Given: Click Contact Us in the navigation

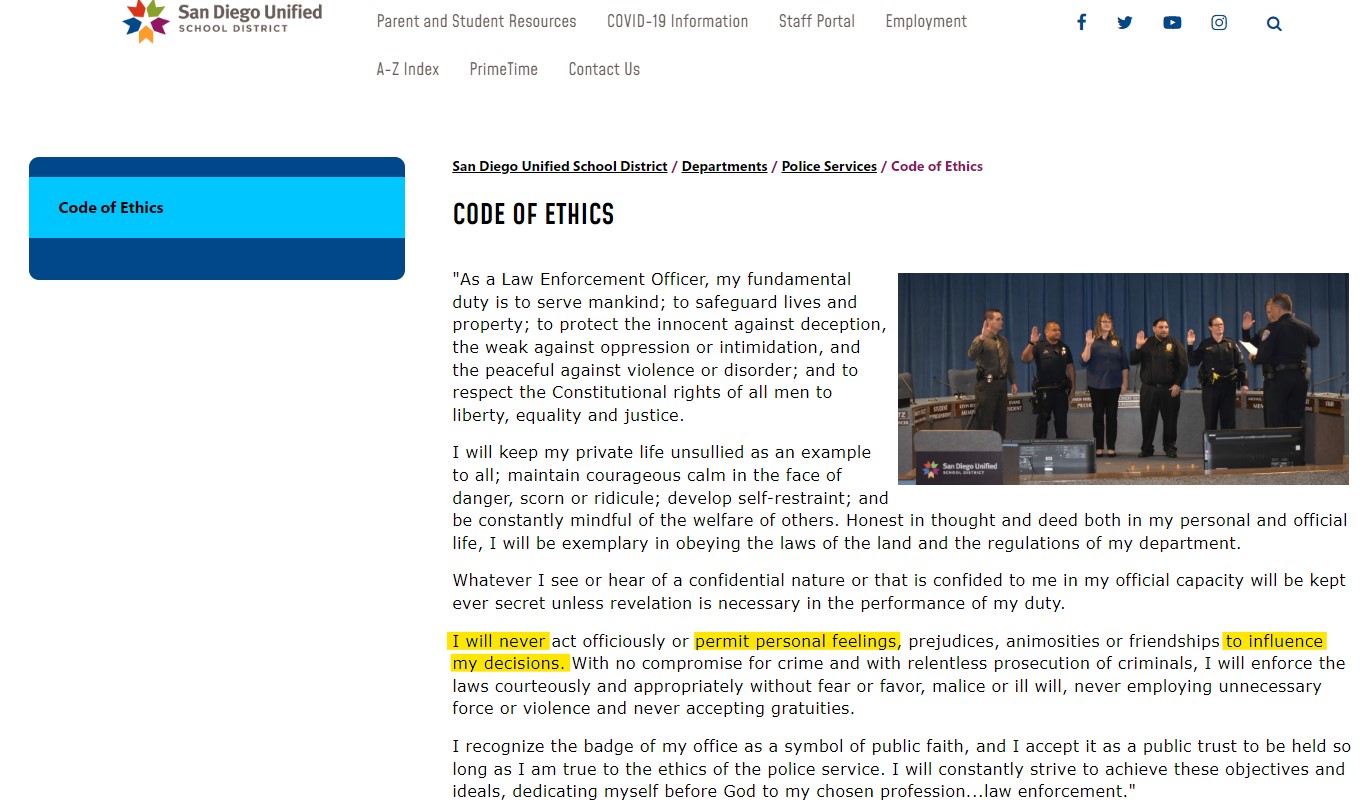Looking at the screenshot, I should pos(604,69).
